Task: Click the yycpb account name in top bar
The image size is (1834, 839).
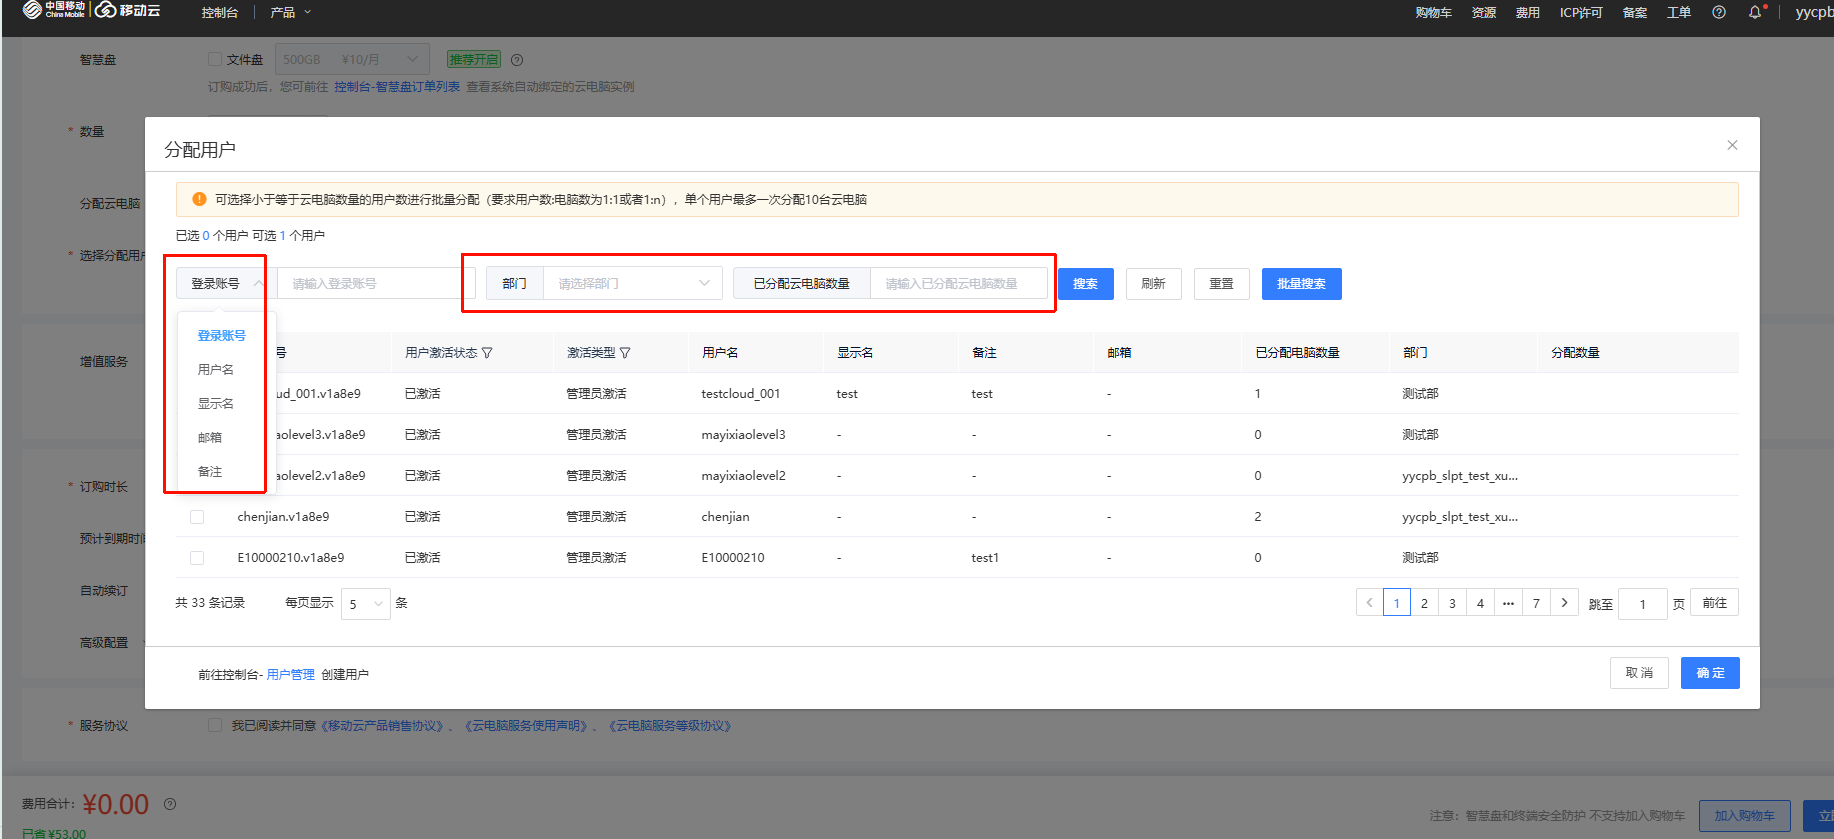Action: point(1814,13)
